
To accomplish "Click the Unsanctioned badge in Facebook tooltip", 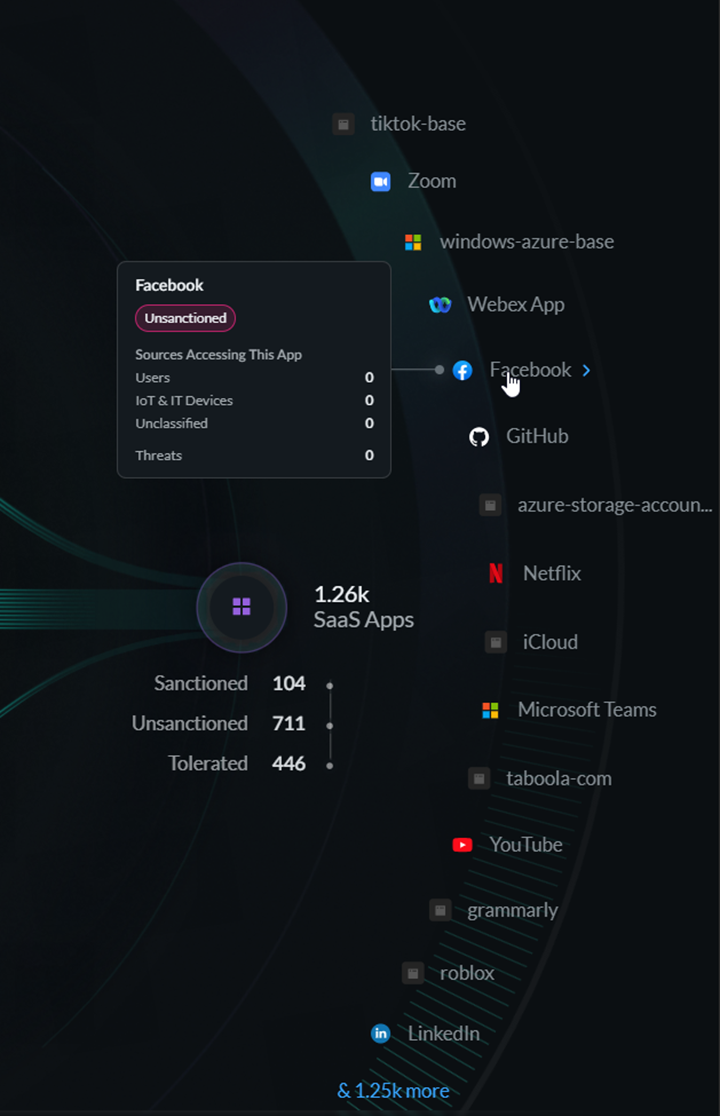I will pos(185,318).
